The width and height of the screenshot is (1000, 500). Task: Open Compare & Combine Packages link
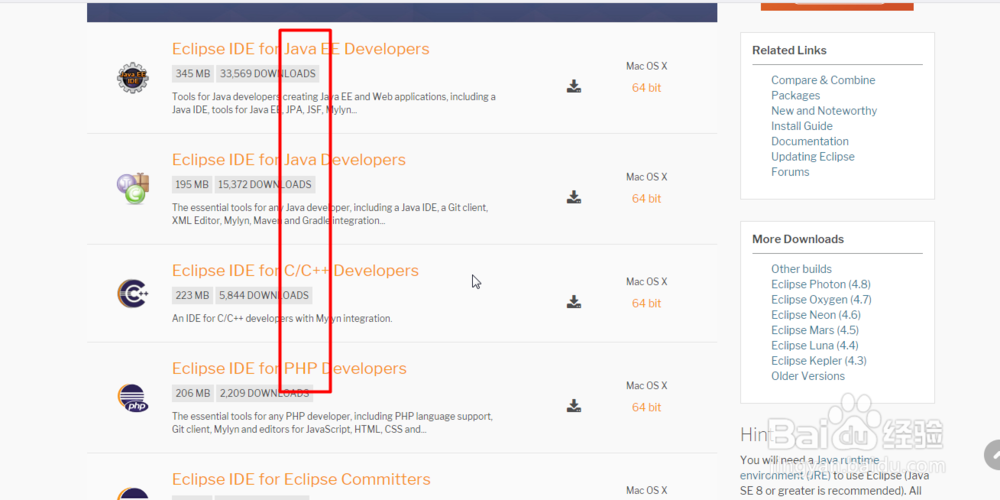[823, 88]
